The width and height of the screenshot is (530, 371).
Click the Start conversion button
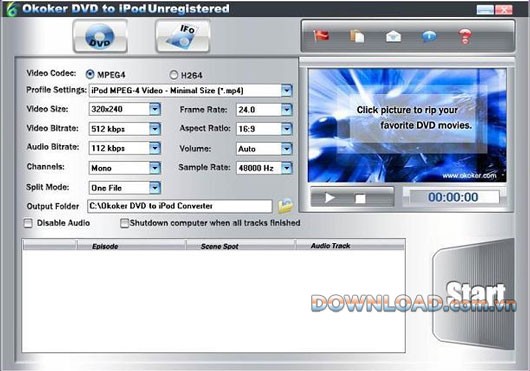coord(474,293)
